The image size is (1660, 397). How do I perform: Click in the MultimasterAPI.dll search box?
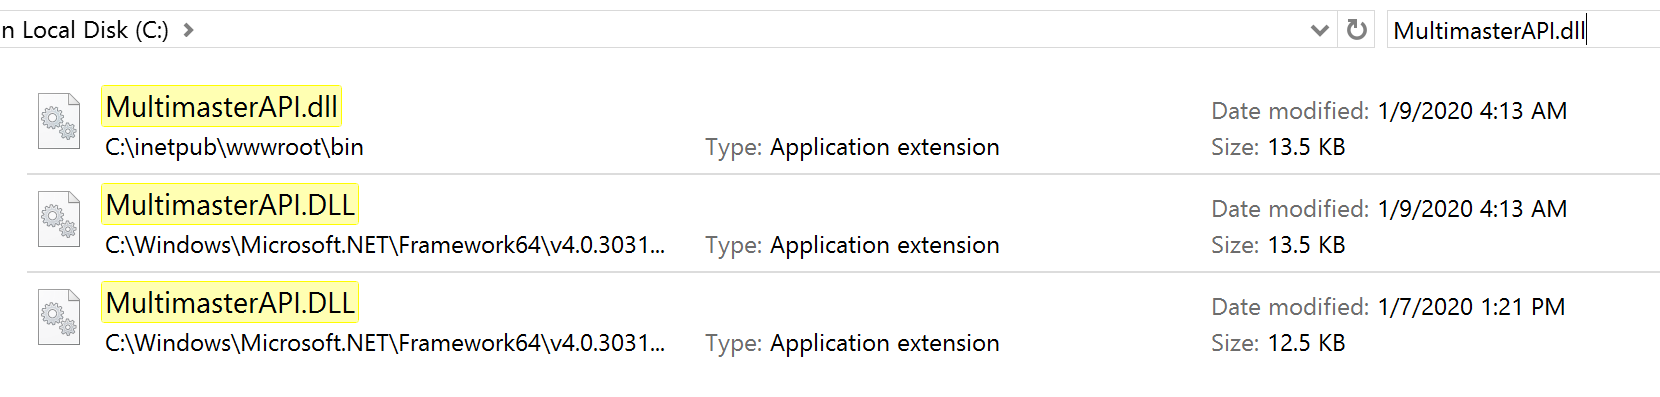[1522, 30]
